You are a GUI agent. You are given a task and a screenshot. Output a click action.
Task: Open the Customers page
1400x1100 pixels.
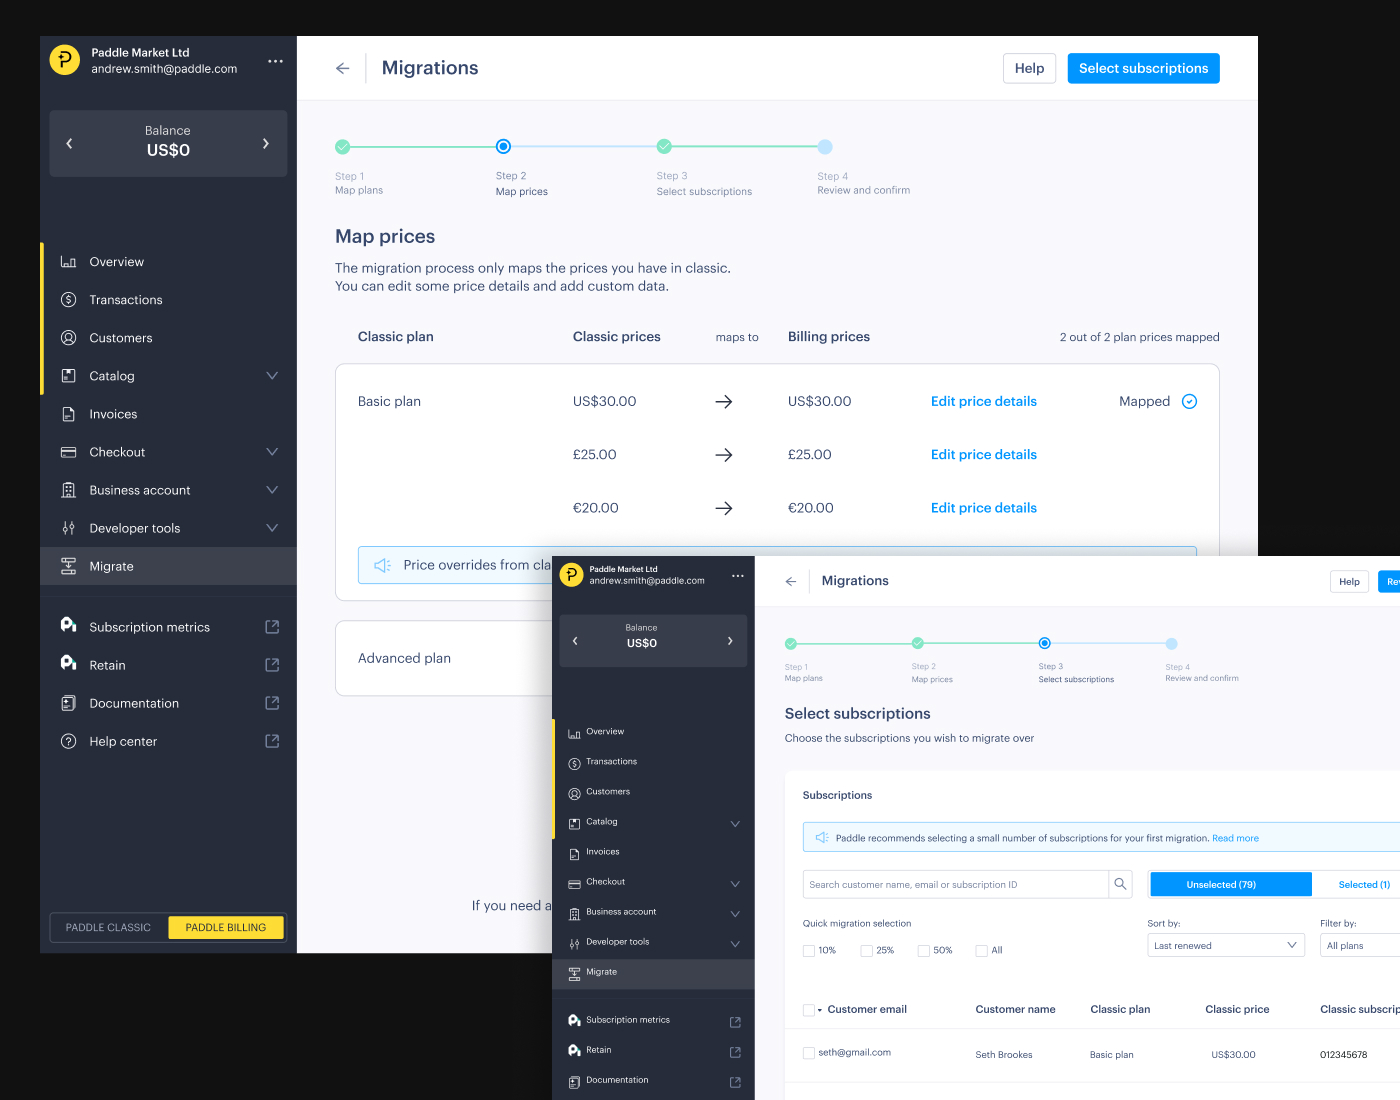120,337
